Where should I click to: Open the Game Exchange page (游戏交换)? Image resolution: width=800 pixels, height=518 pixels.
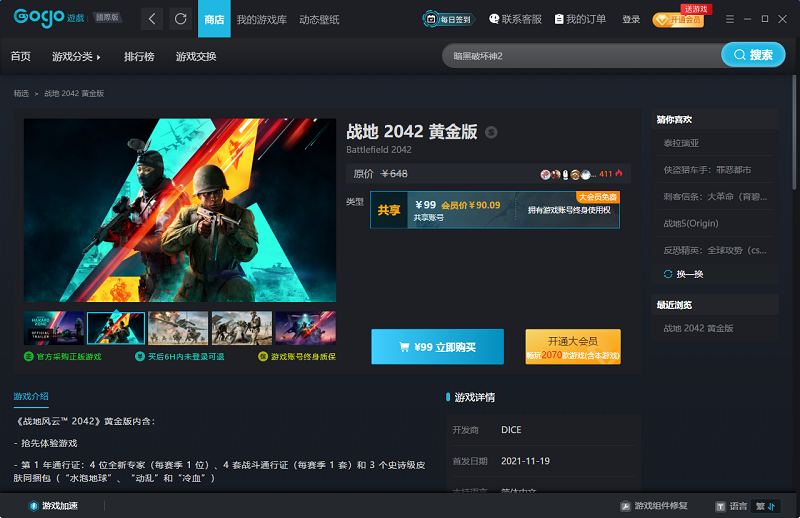pos(196,57)
